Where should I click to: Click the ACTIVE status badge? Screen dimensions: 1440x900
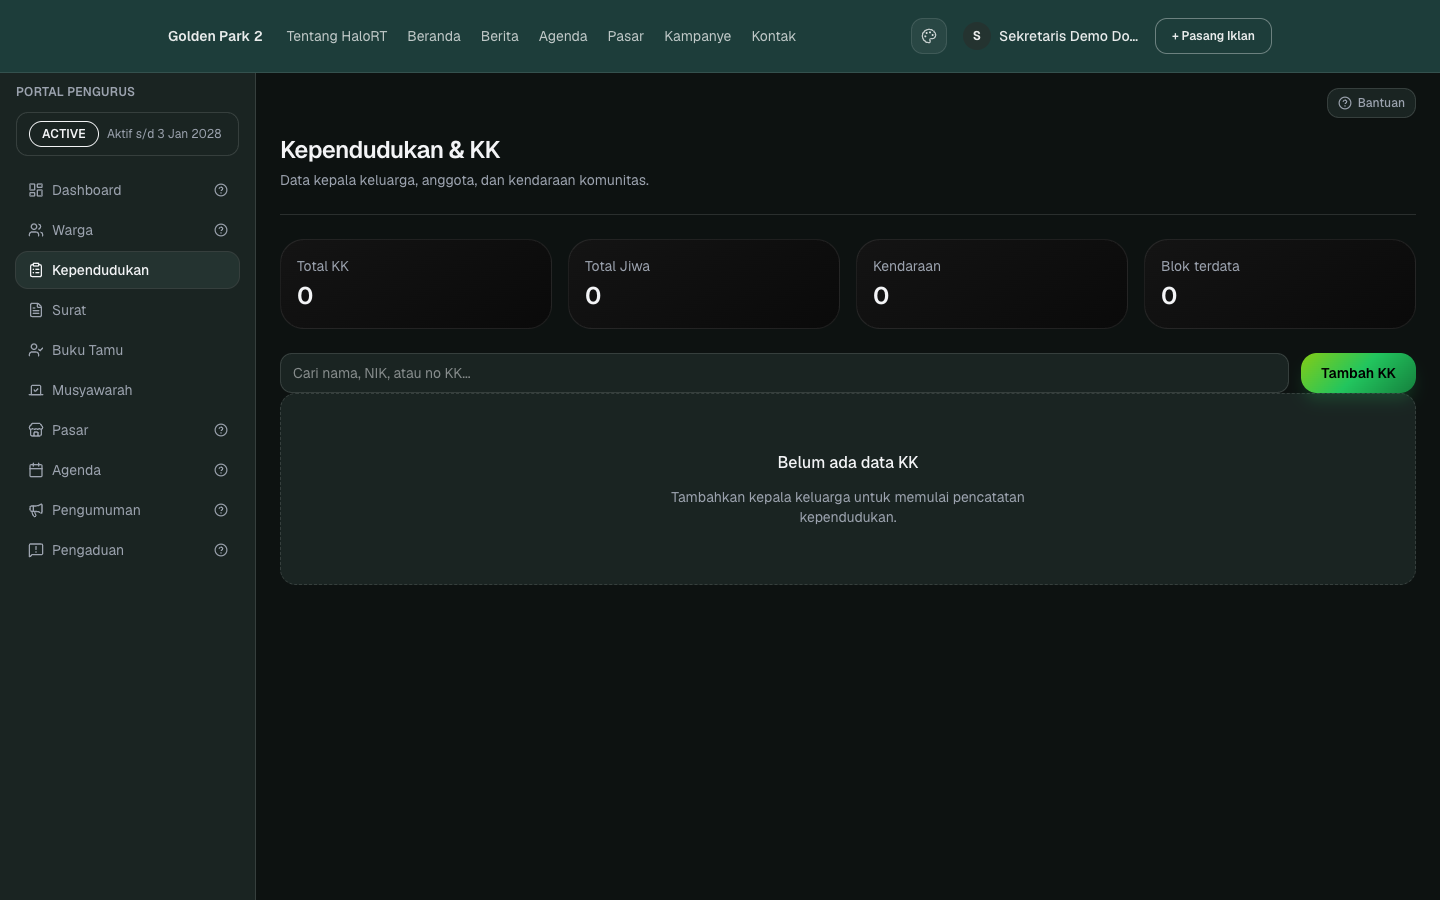point(64,134)
